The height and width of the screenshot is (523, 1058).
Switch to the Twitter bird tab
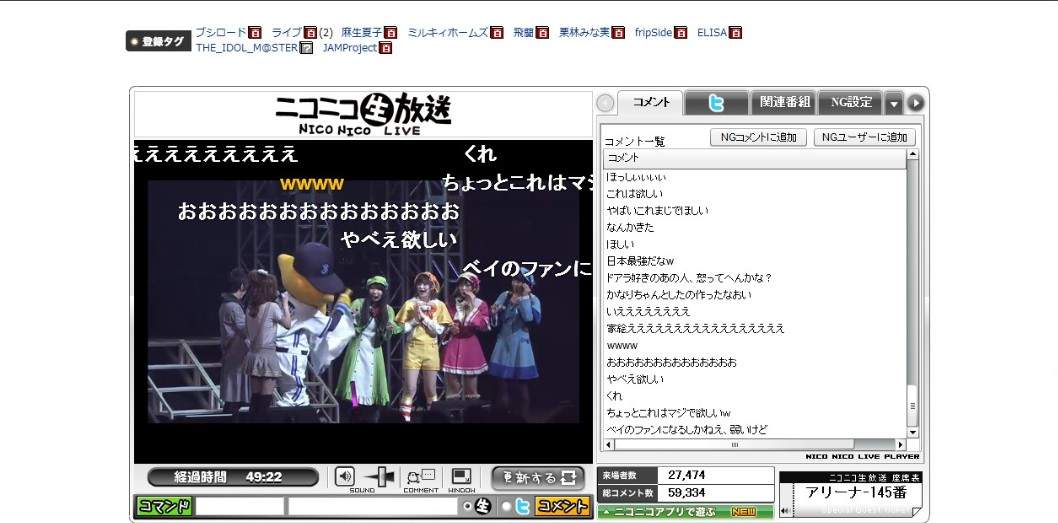pos(717,103)
